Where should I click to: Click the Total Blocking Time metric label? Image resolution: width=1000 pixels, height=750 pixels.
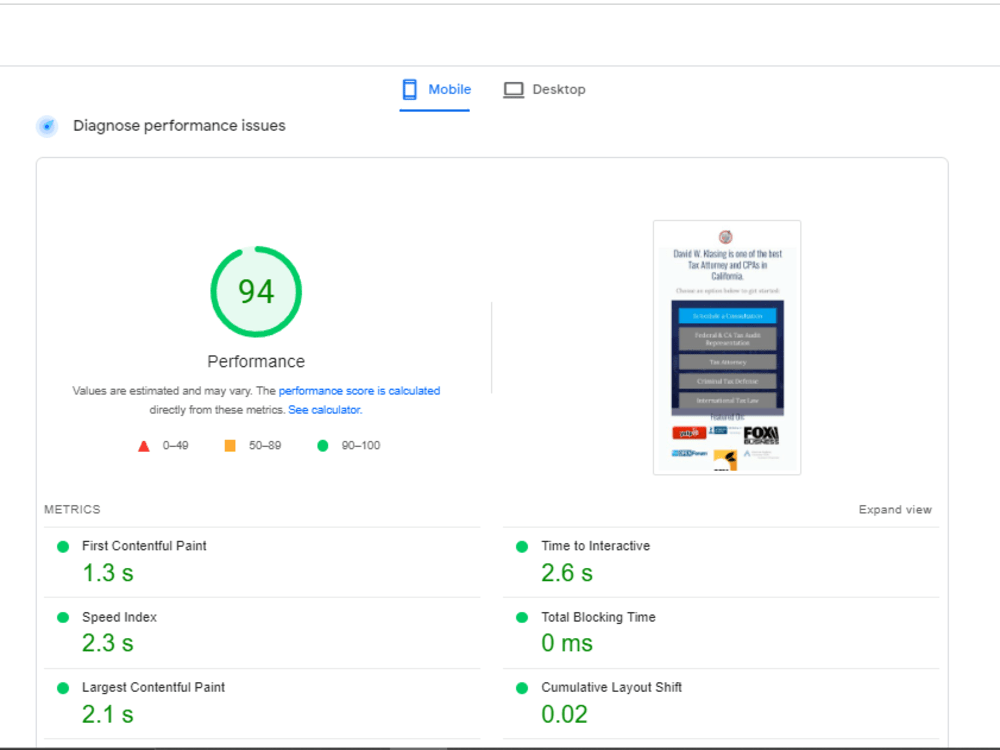pyautogui.click(x=598, y=617)
